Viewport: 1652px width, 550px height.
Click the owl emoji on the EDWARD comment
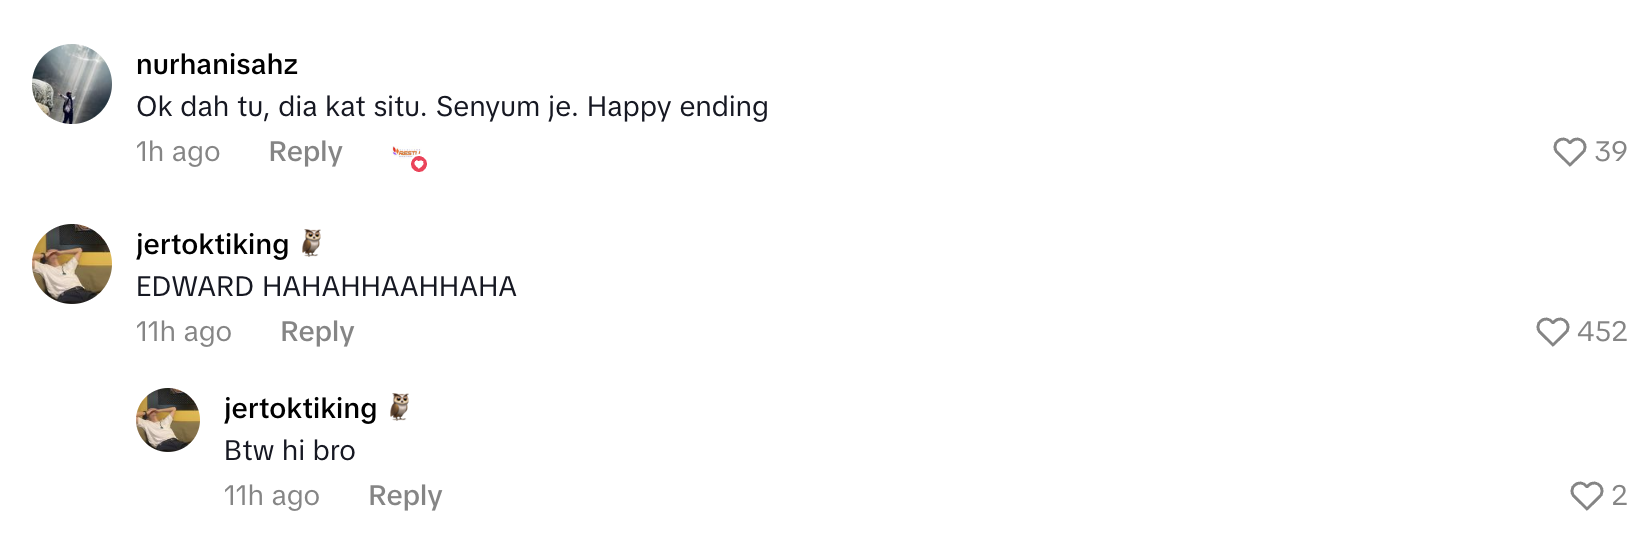(312, 243)
